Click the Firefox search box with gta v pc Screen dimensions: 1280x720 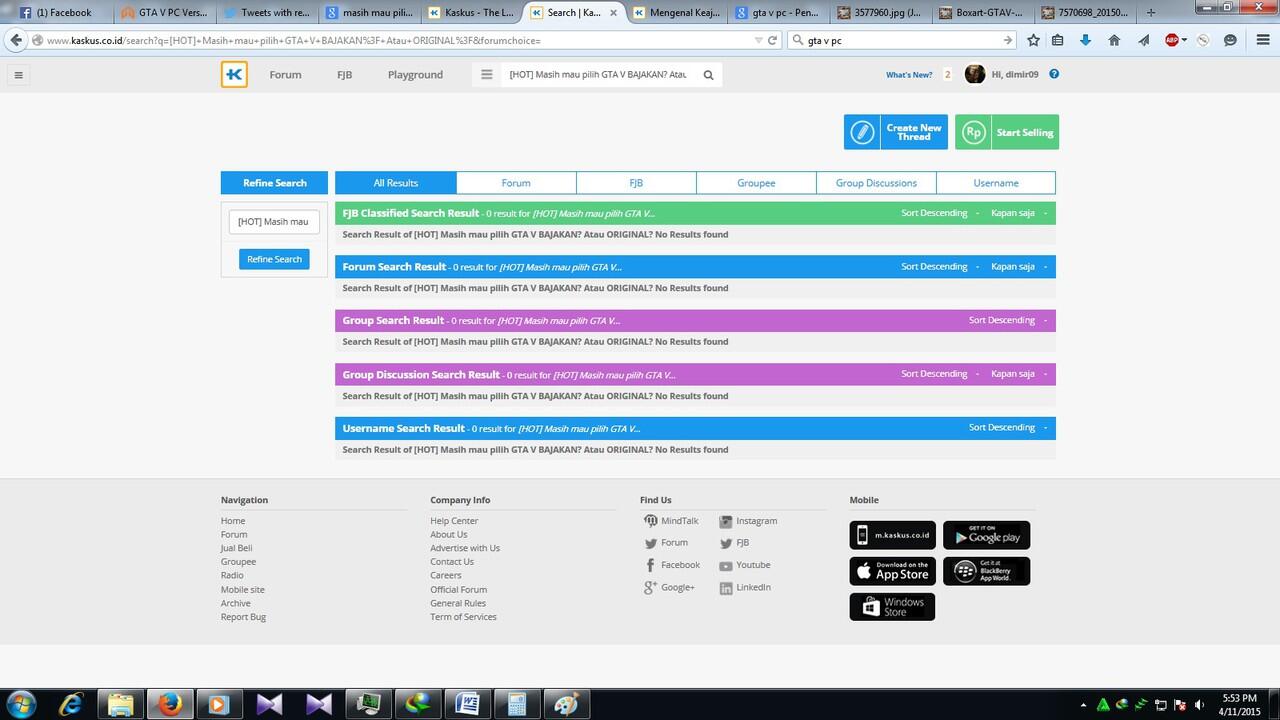(x=902, y=40)
